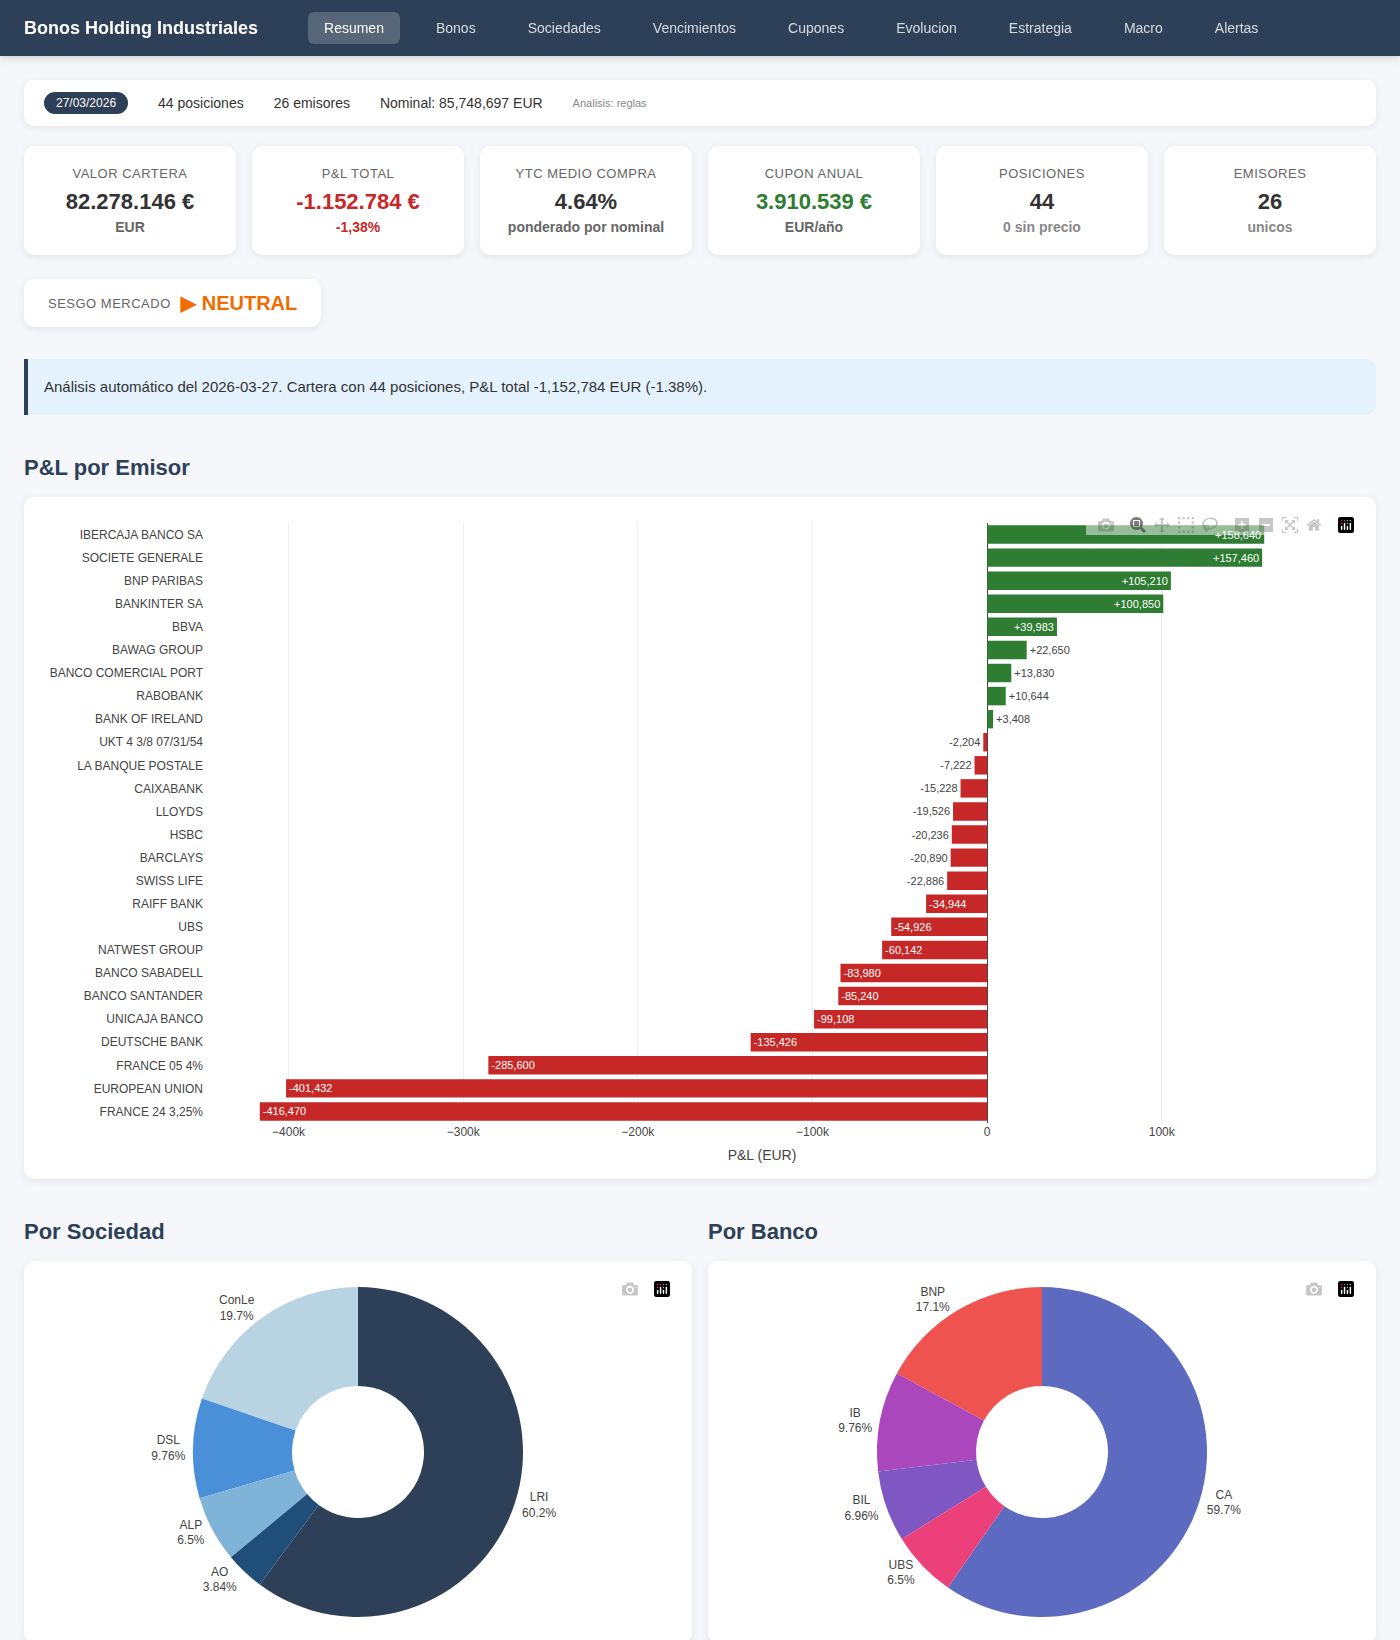Click Plotly logo in P&L chart toolbar
1400x1640 pixels.
[x=1346, y=525]
